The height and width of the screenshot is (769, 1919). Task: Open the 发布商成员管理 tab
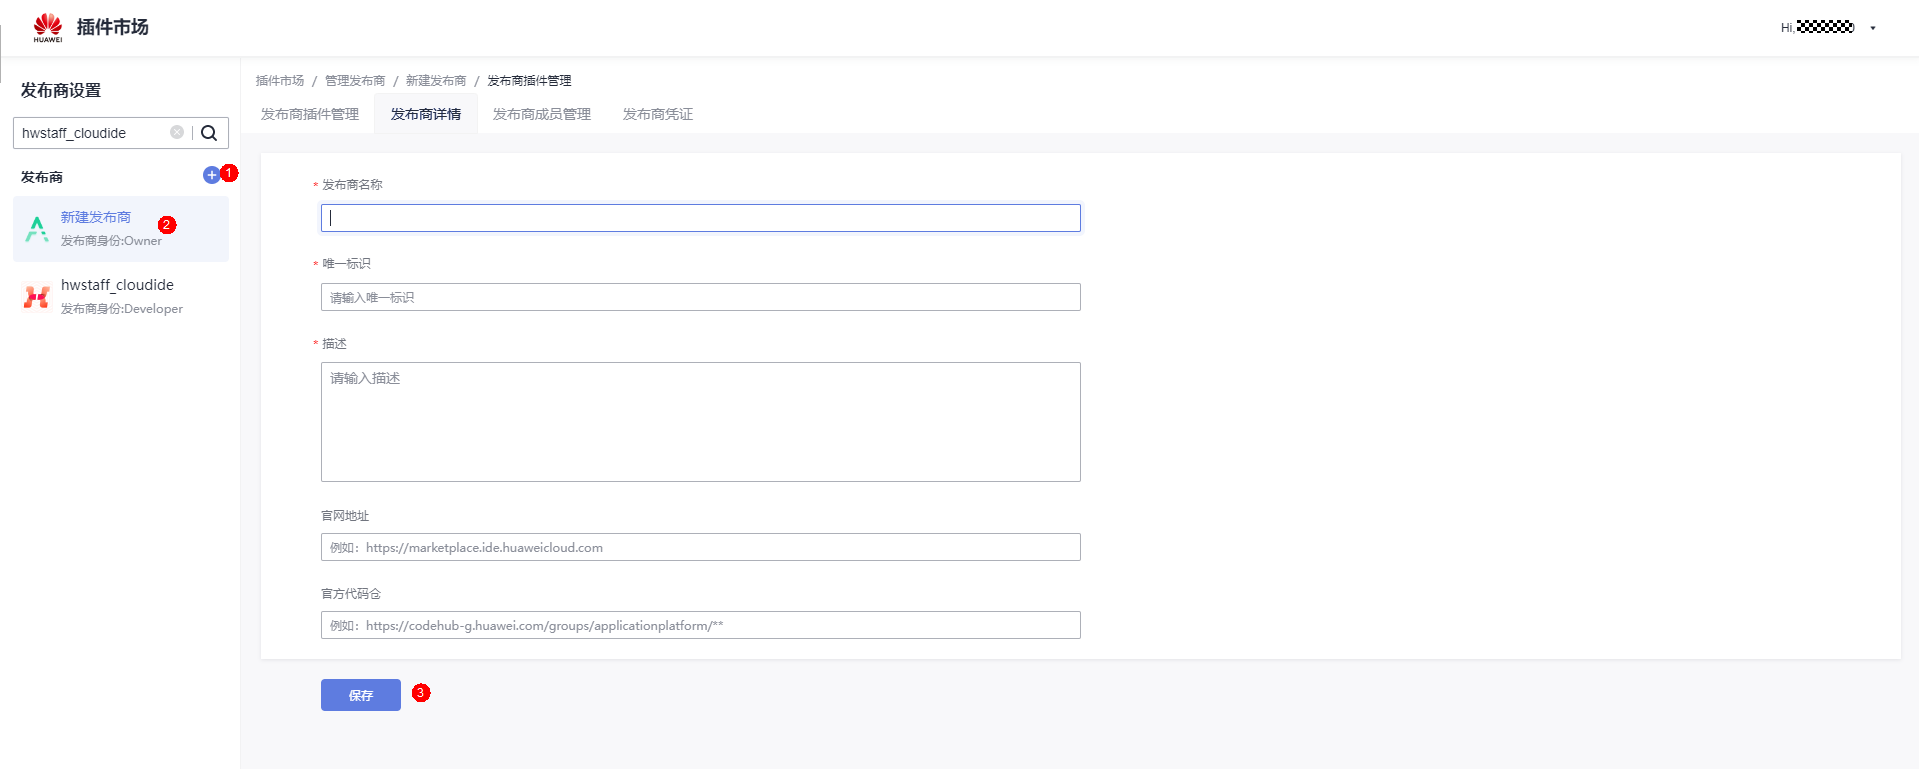(x=541, y=114)
